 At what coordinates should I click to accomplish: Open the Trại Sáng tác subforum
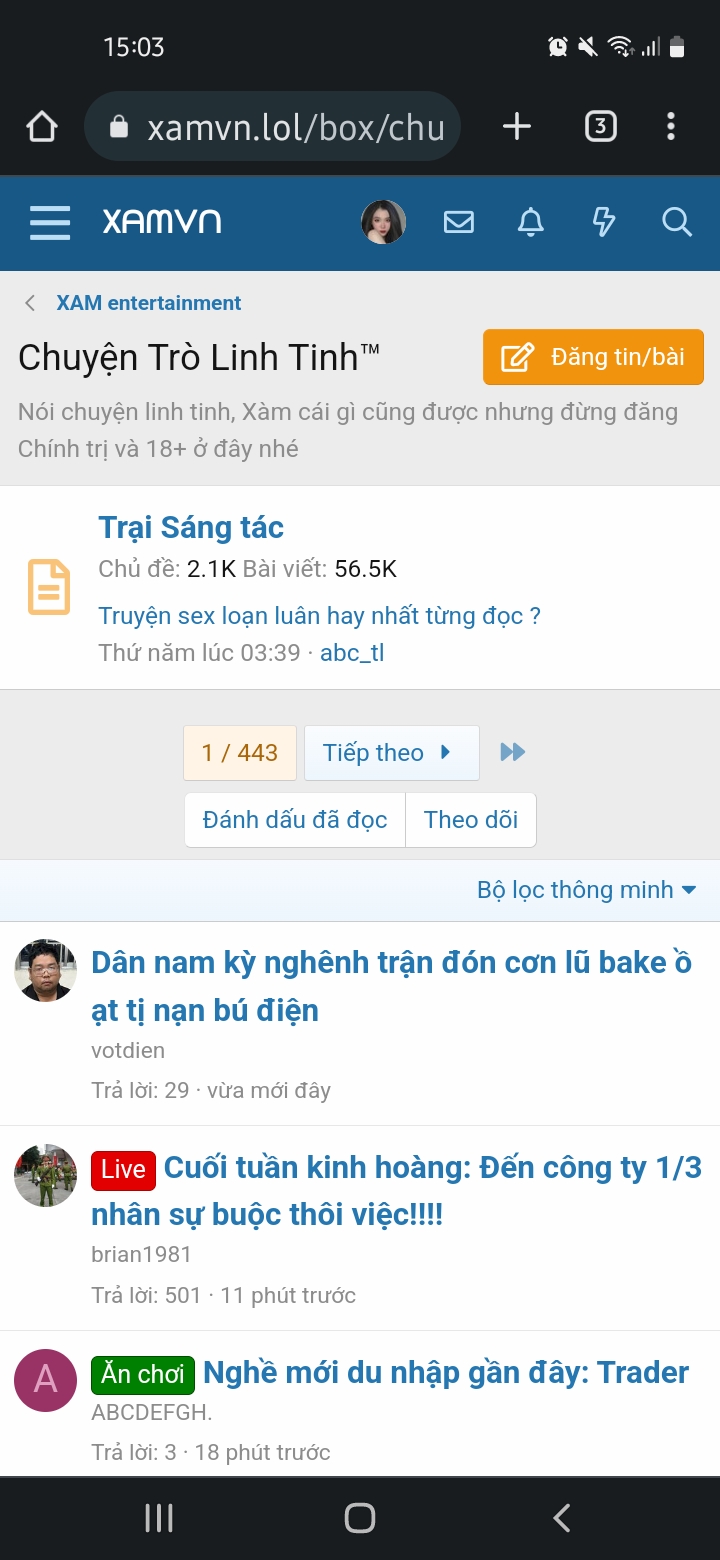191,527
